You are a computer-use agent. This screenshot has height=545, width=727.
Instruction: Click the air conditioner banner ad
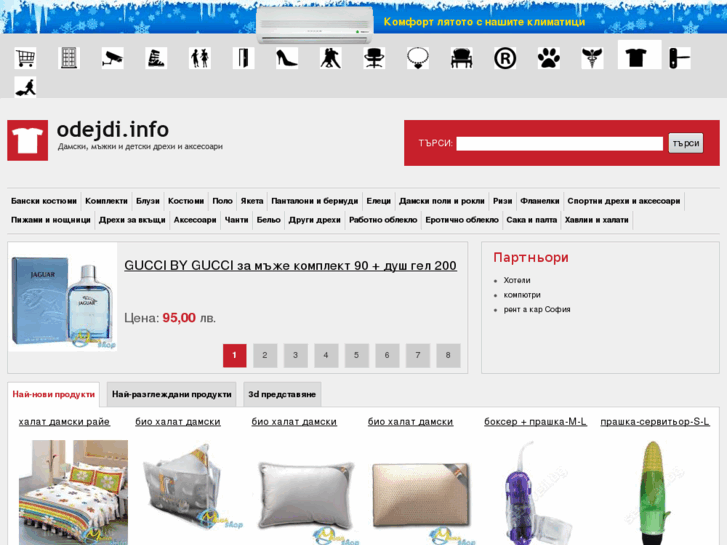(364, 21)
